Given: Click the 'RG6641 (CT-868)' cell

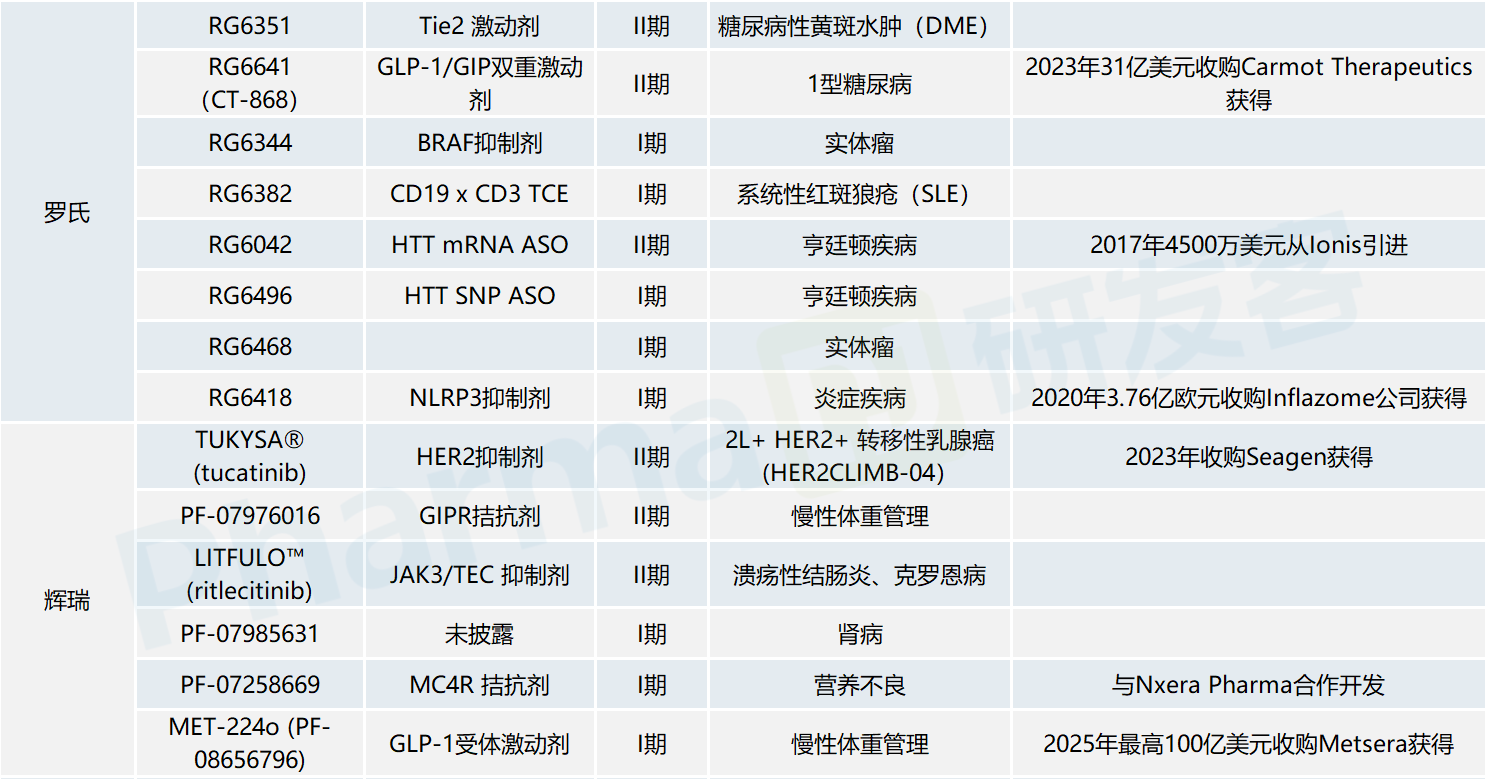Looking at the screenshot, I should point(250,84).
